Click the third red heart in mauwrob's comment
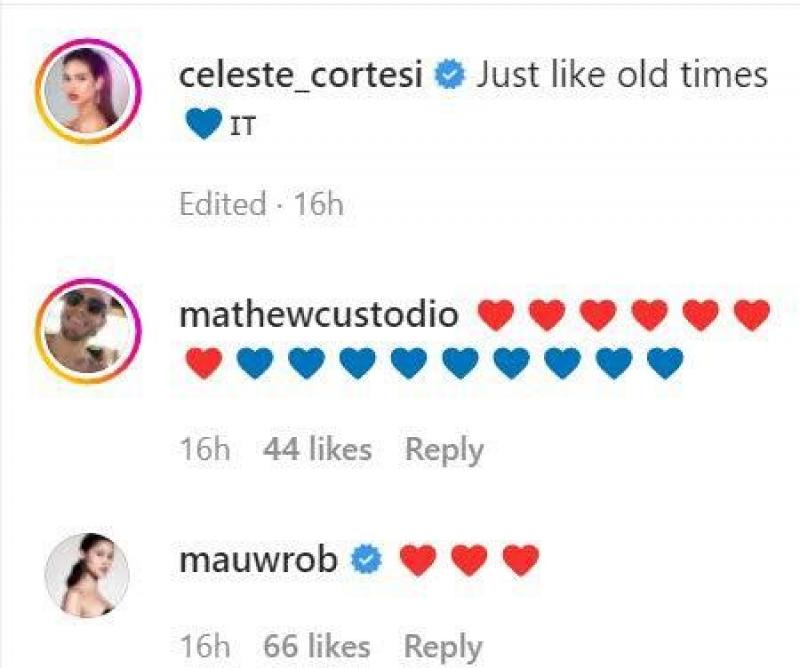The height and width of the screenshot is (668, 800). 520,560
